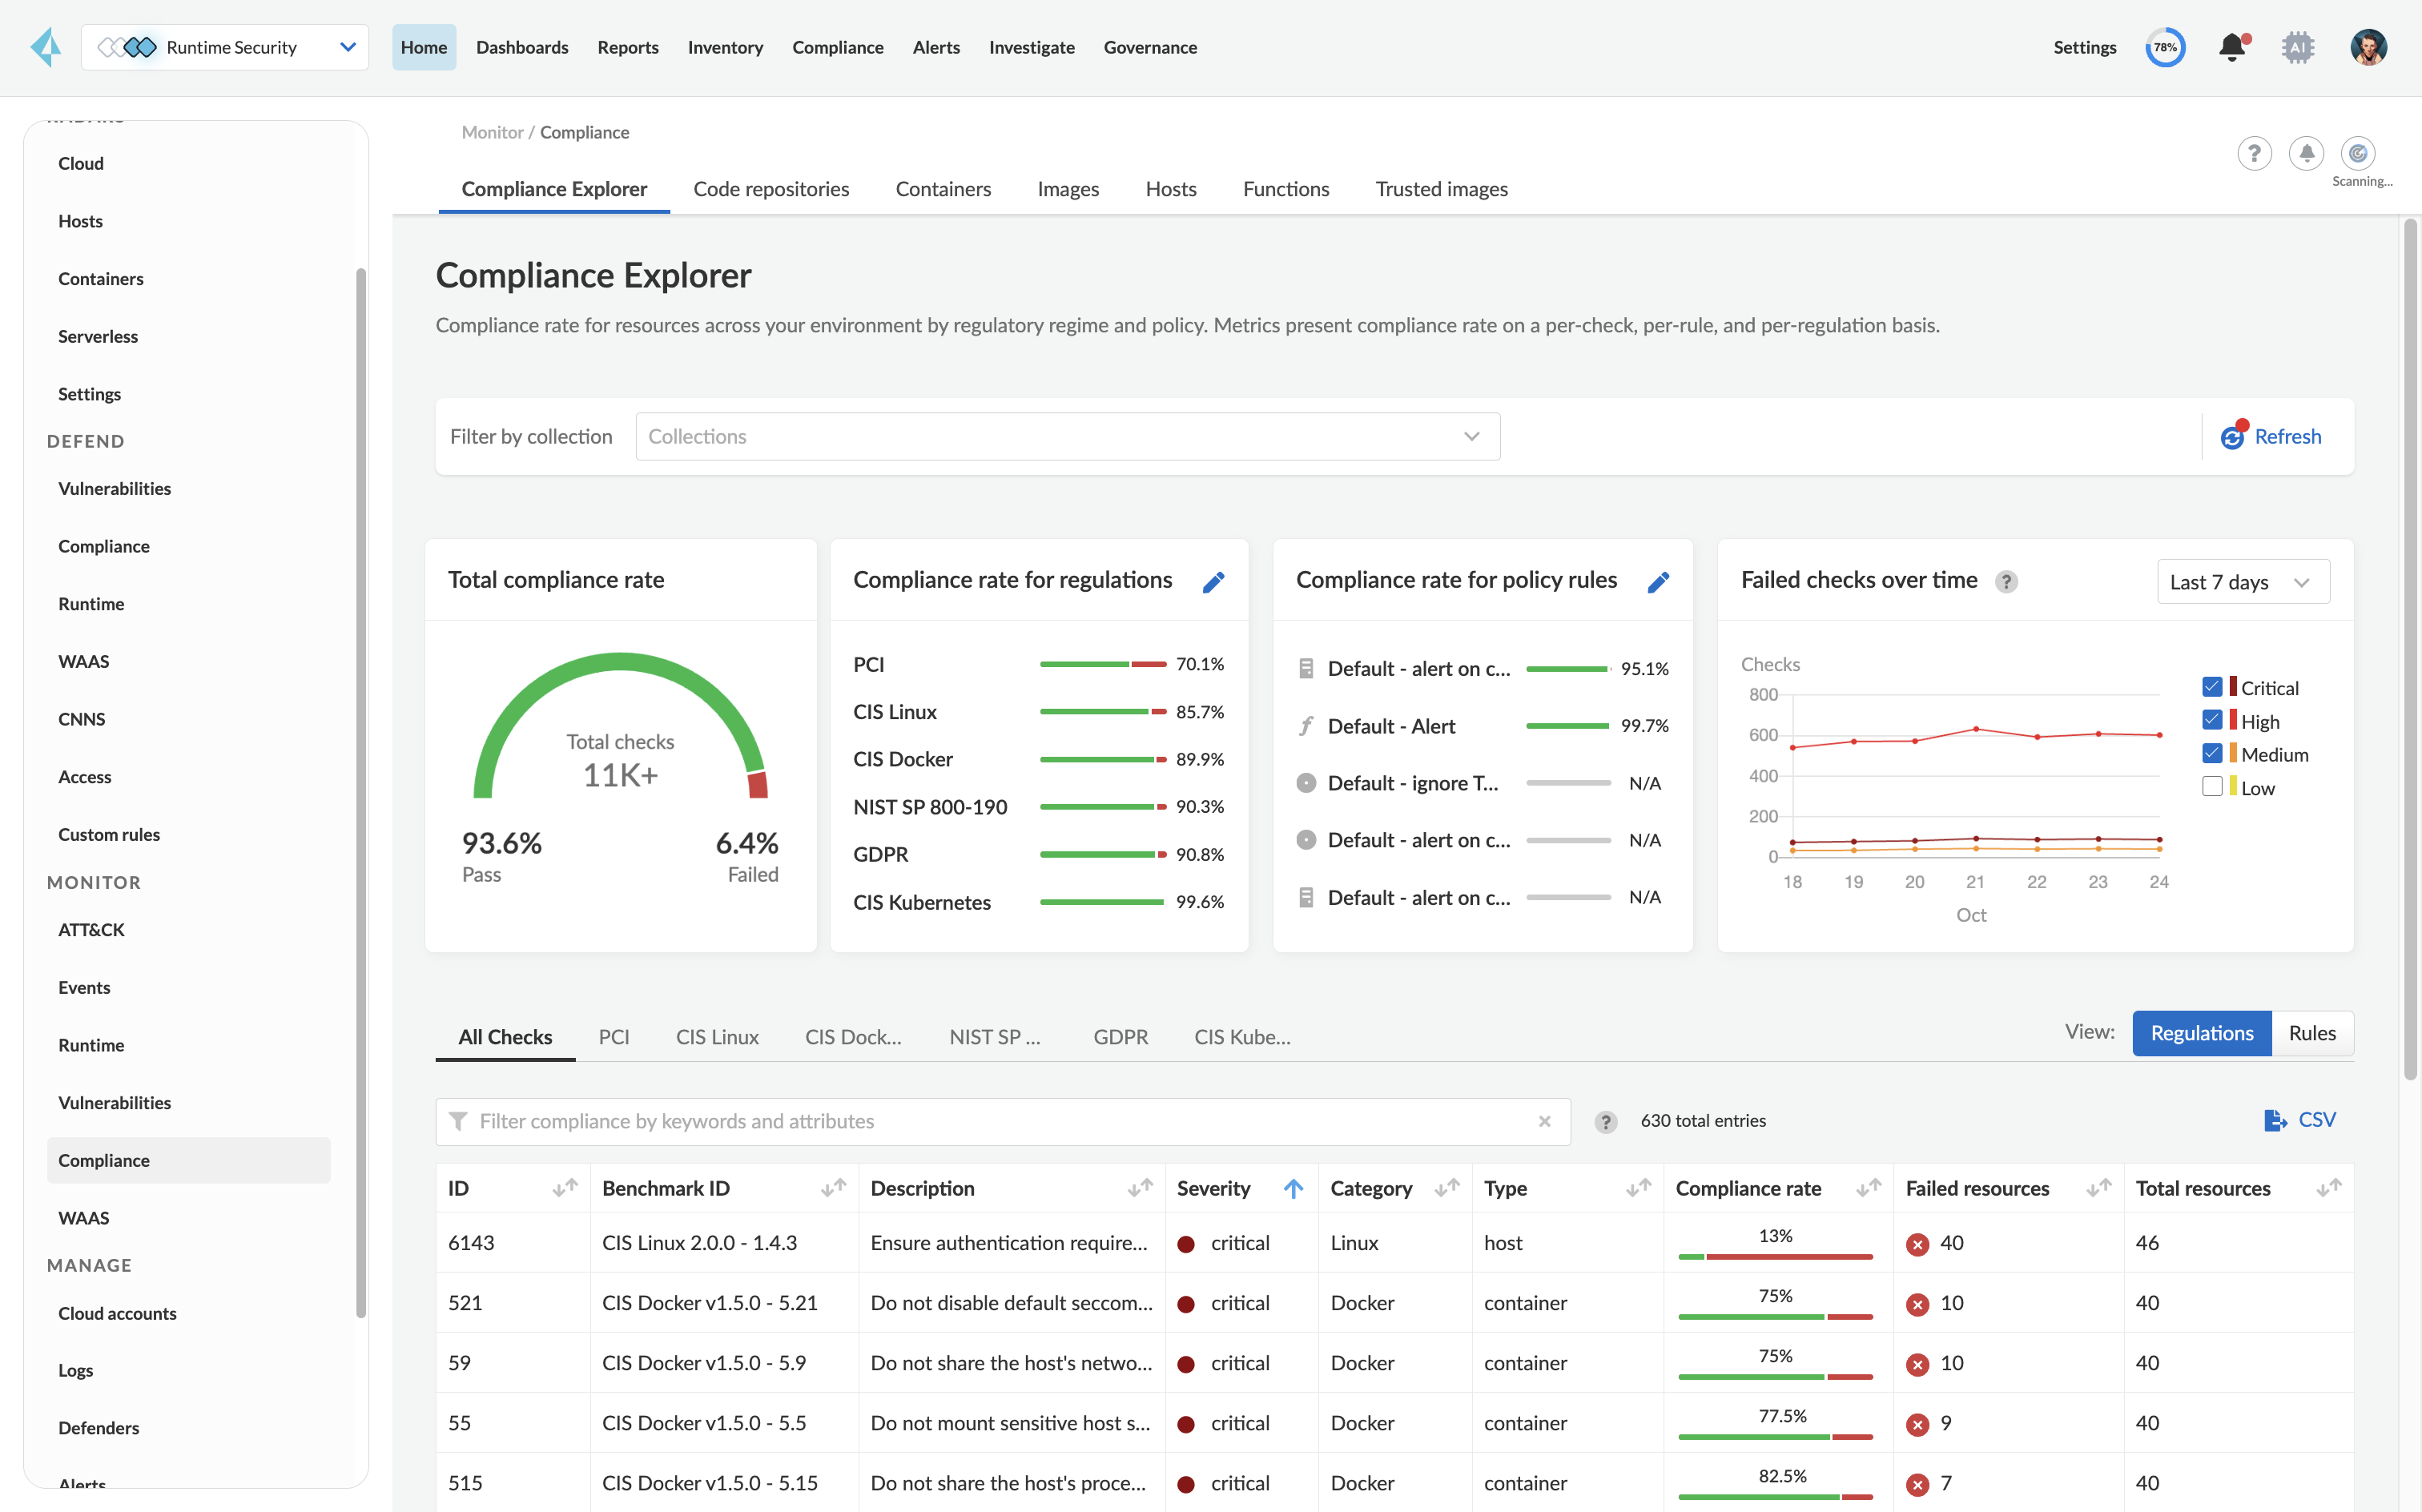Open the Governance menu in top navigation

coord(1149,47)
